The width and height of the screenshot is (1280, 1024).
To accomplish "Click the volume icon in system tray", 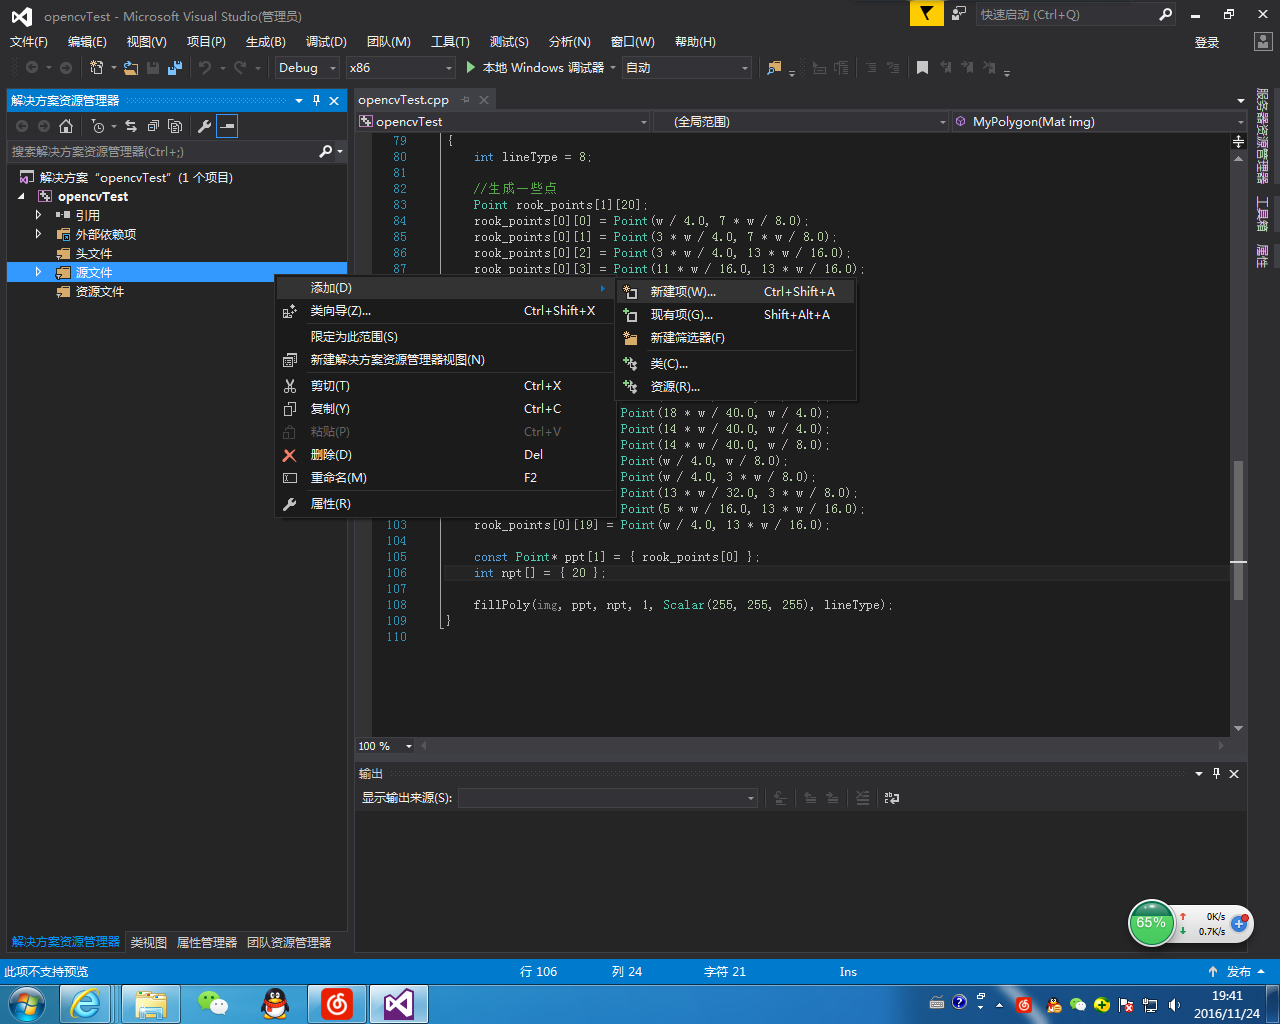I will (x=1174, y=1005).
